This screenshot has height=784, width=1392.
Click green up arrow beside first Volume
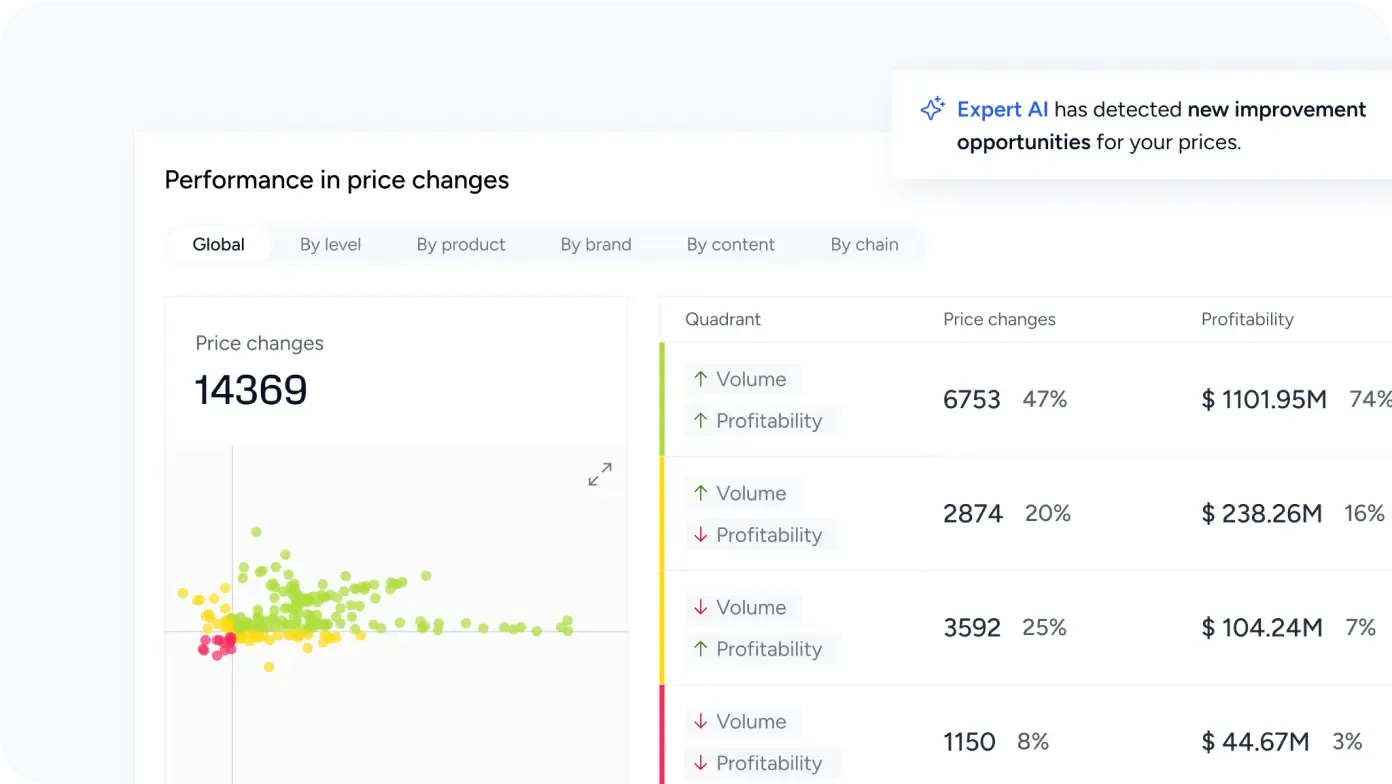point(700,379)
